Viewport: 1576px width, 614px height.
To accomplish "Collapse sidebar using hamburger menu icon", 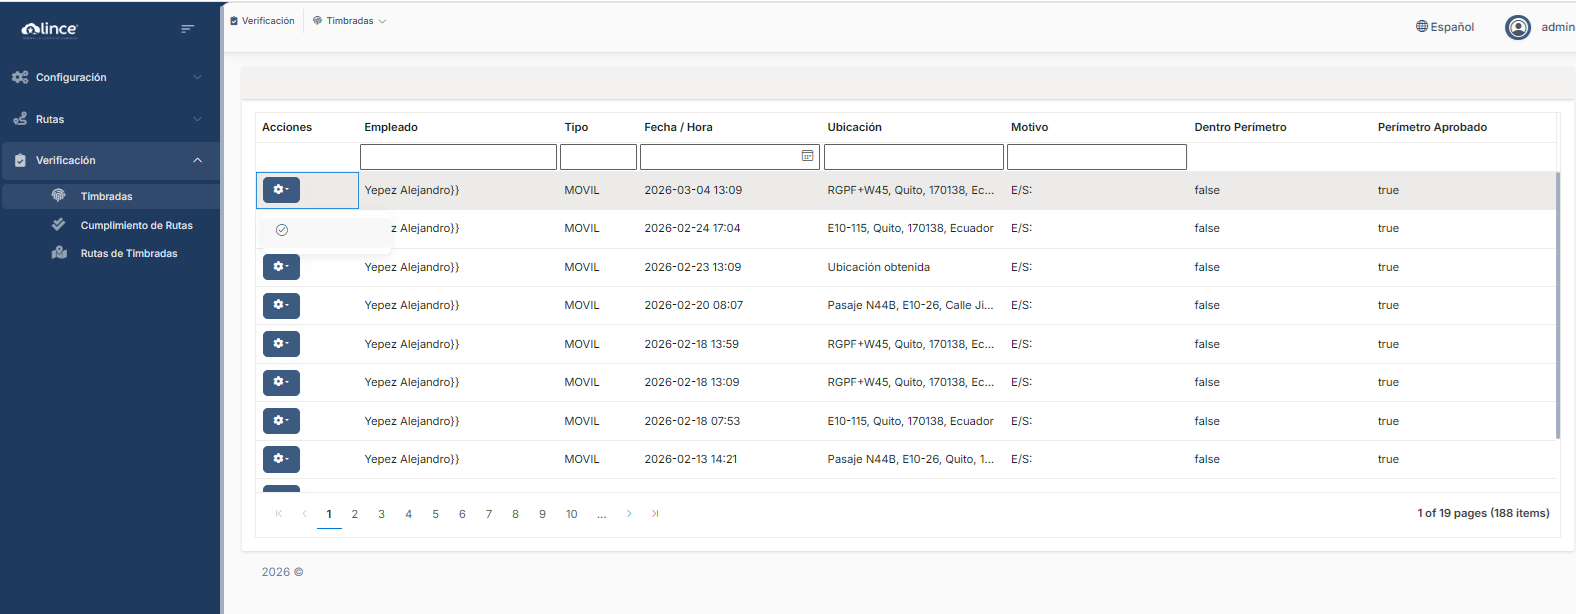I will point(187,29).
